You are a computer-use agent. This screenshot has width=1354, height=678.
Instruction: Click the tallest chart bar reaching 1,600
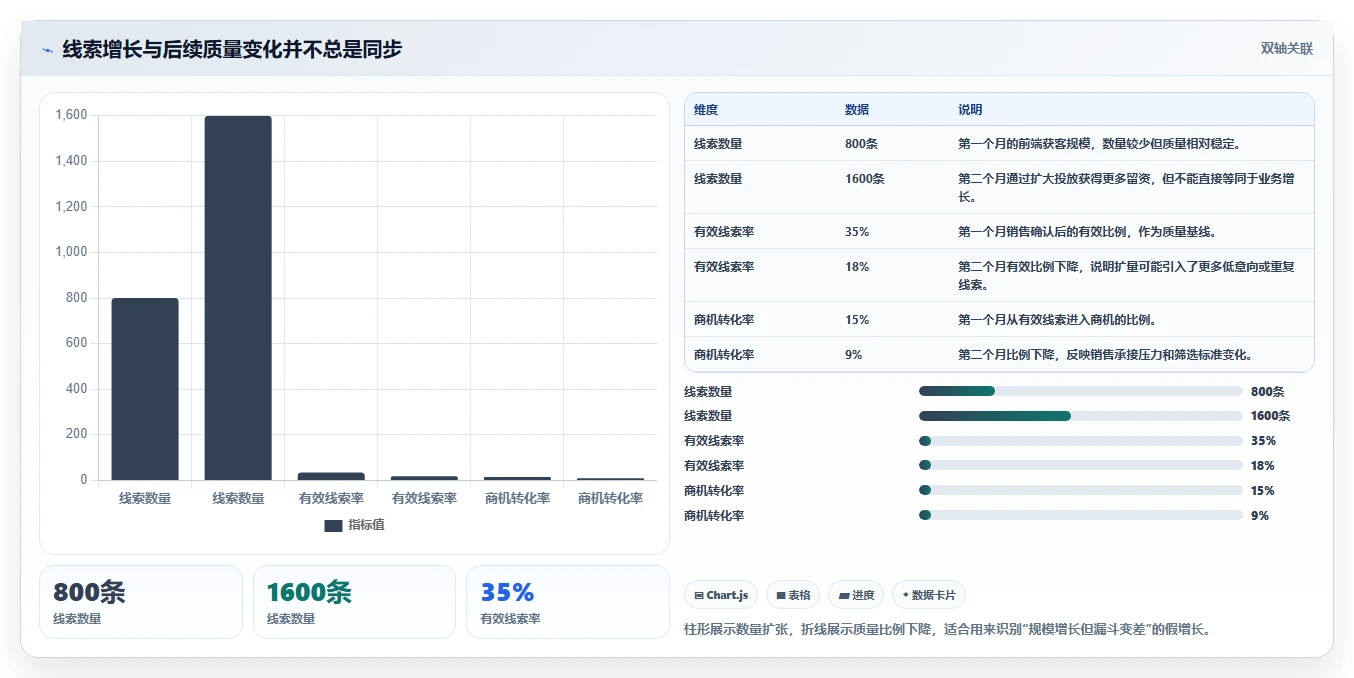click(238, 298)
